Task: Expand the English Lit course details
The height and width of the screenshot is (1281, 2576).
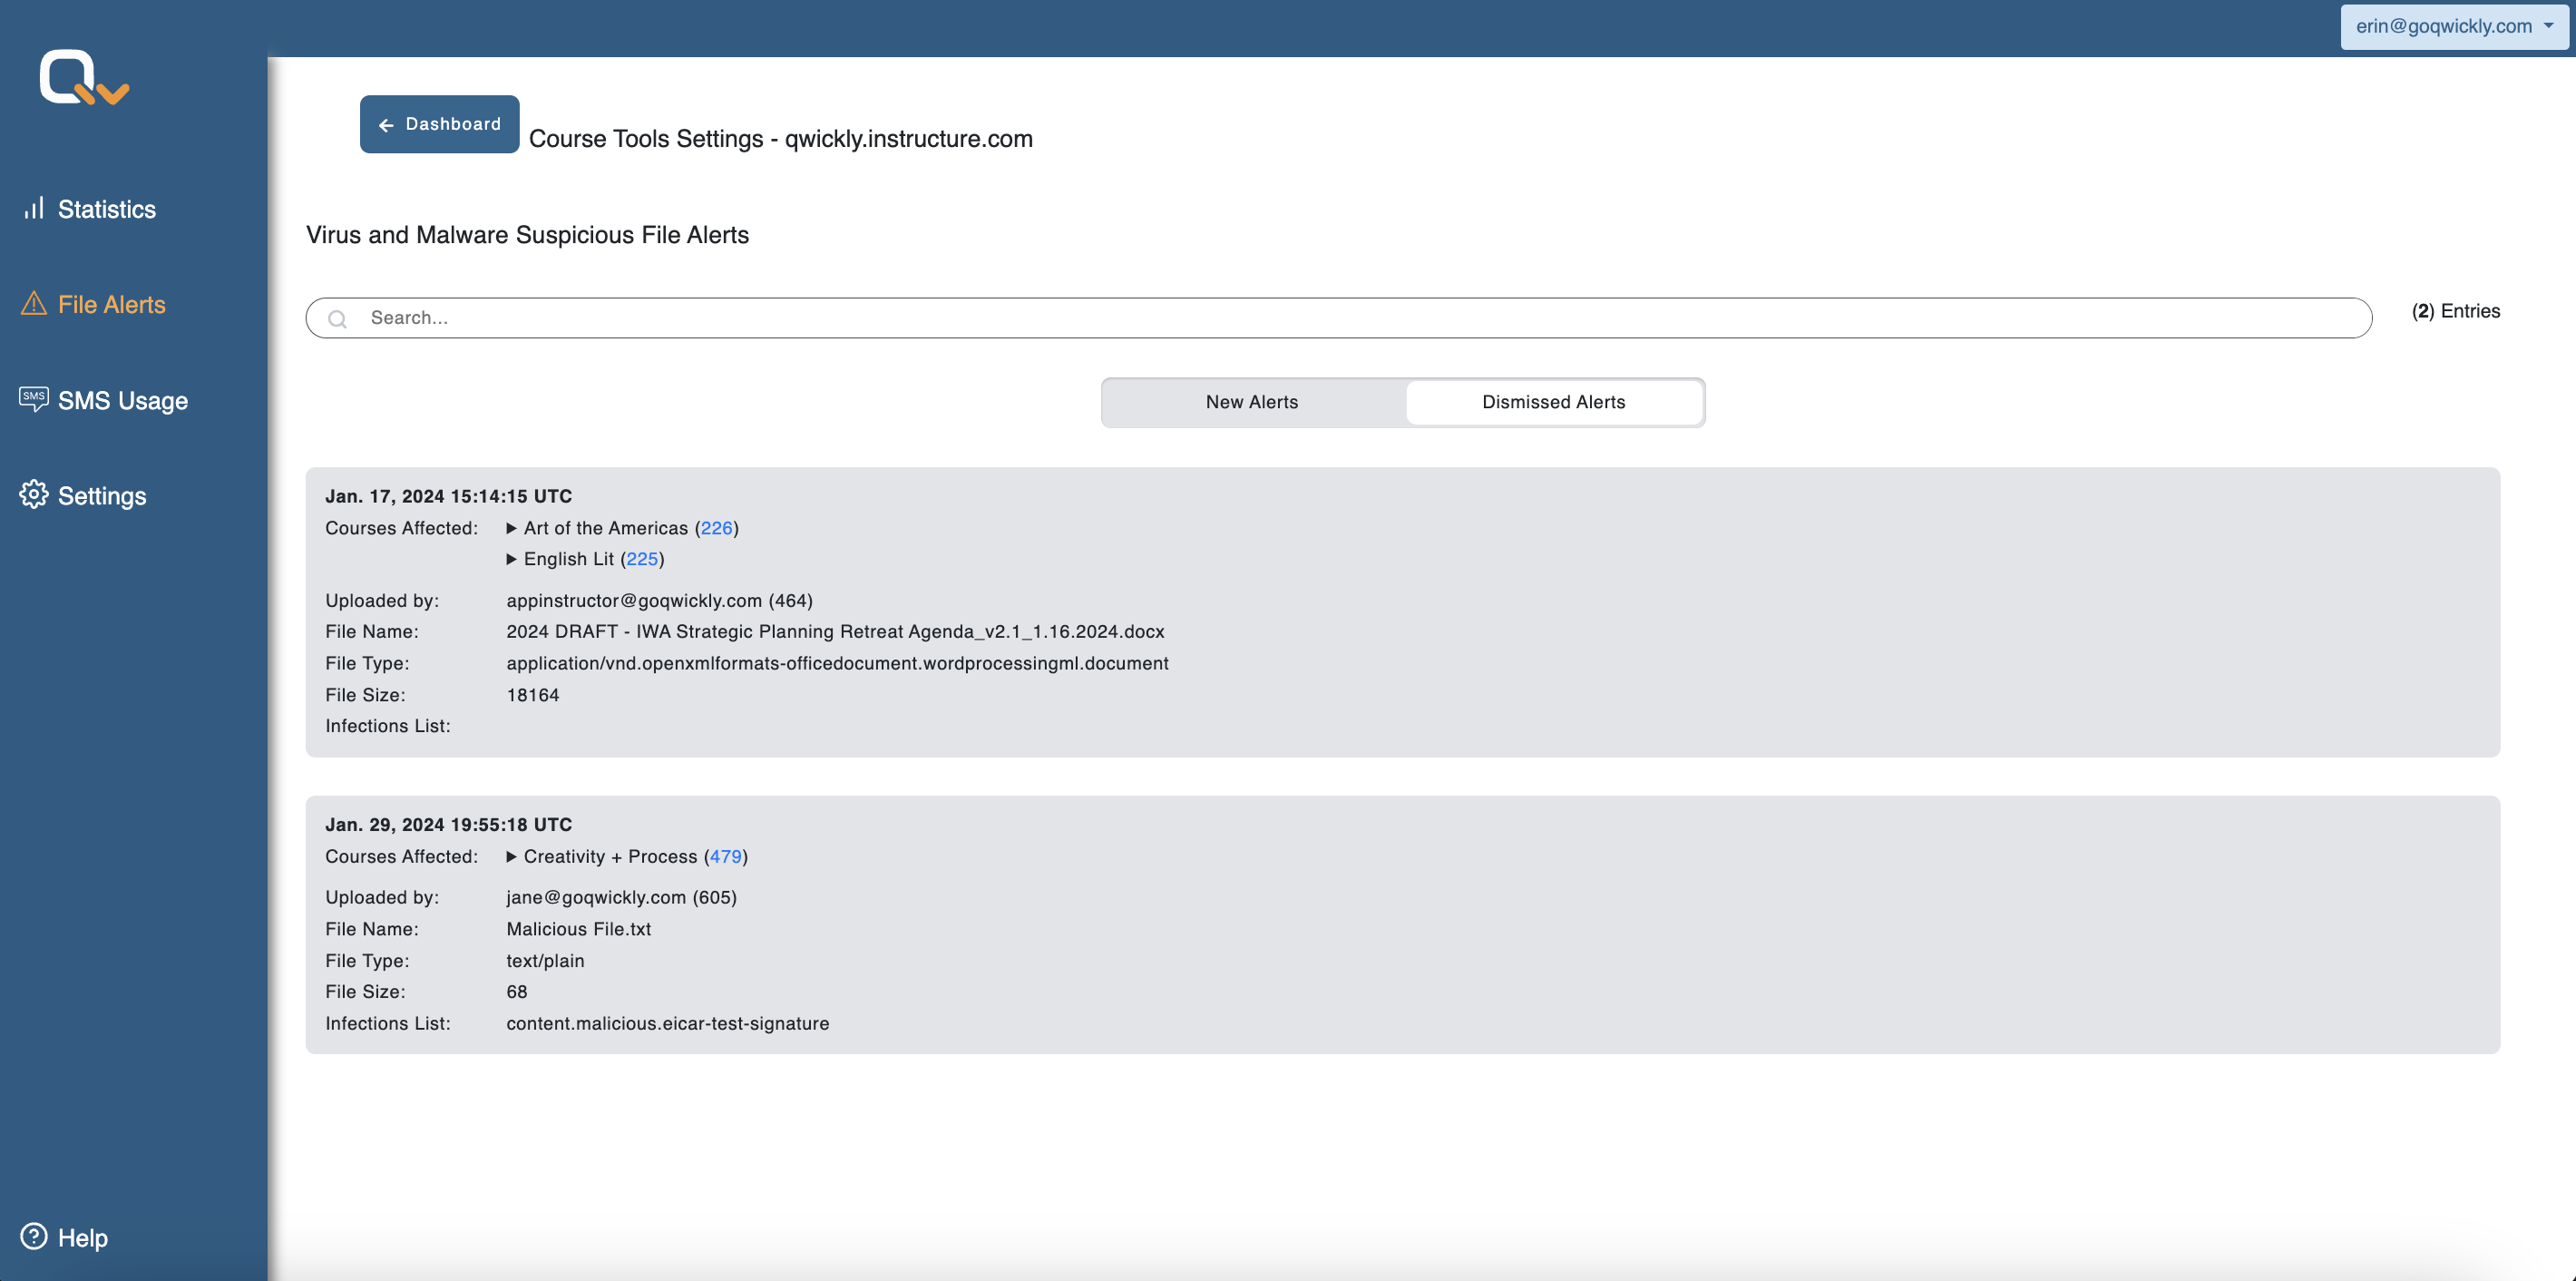Action: [512, 559]
